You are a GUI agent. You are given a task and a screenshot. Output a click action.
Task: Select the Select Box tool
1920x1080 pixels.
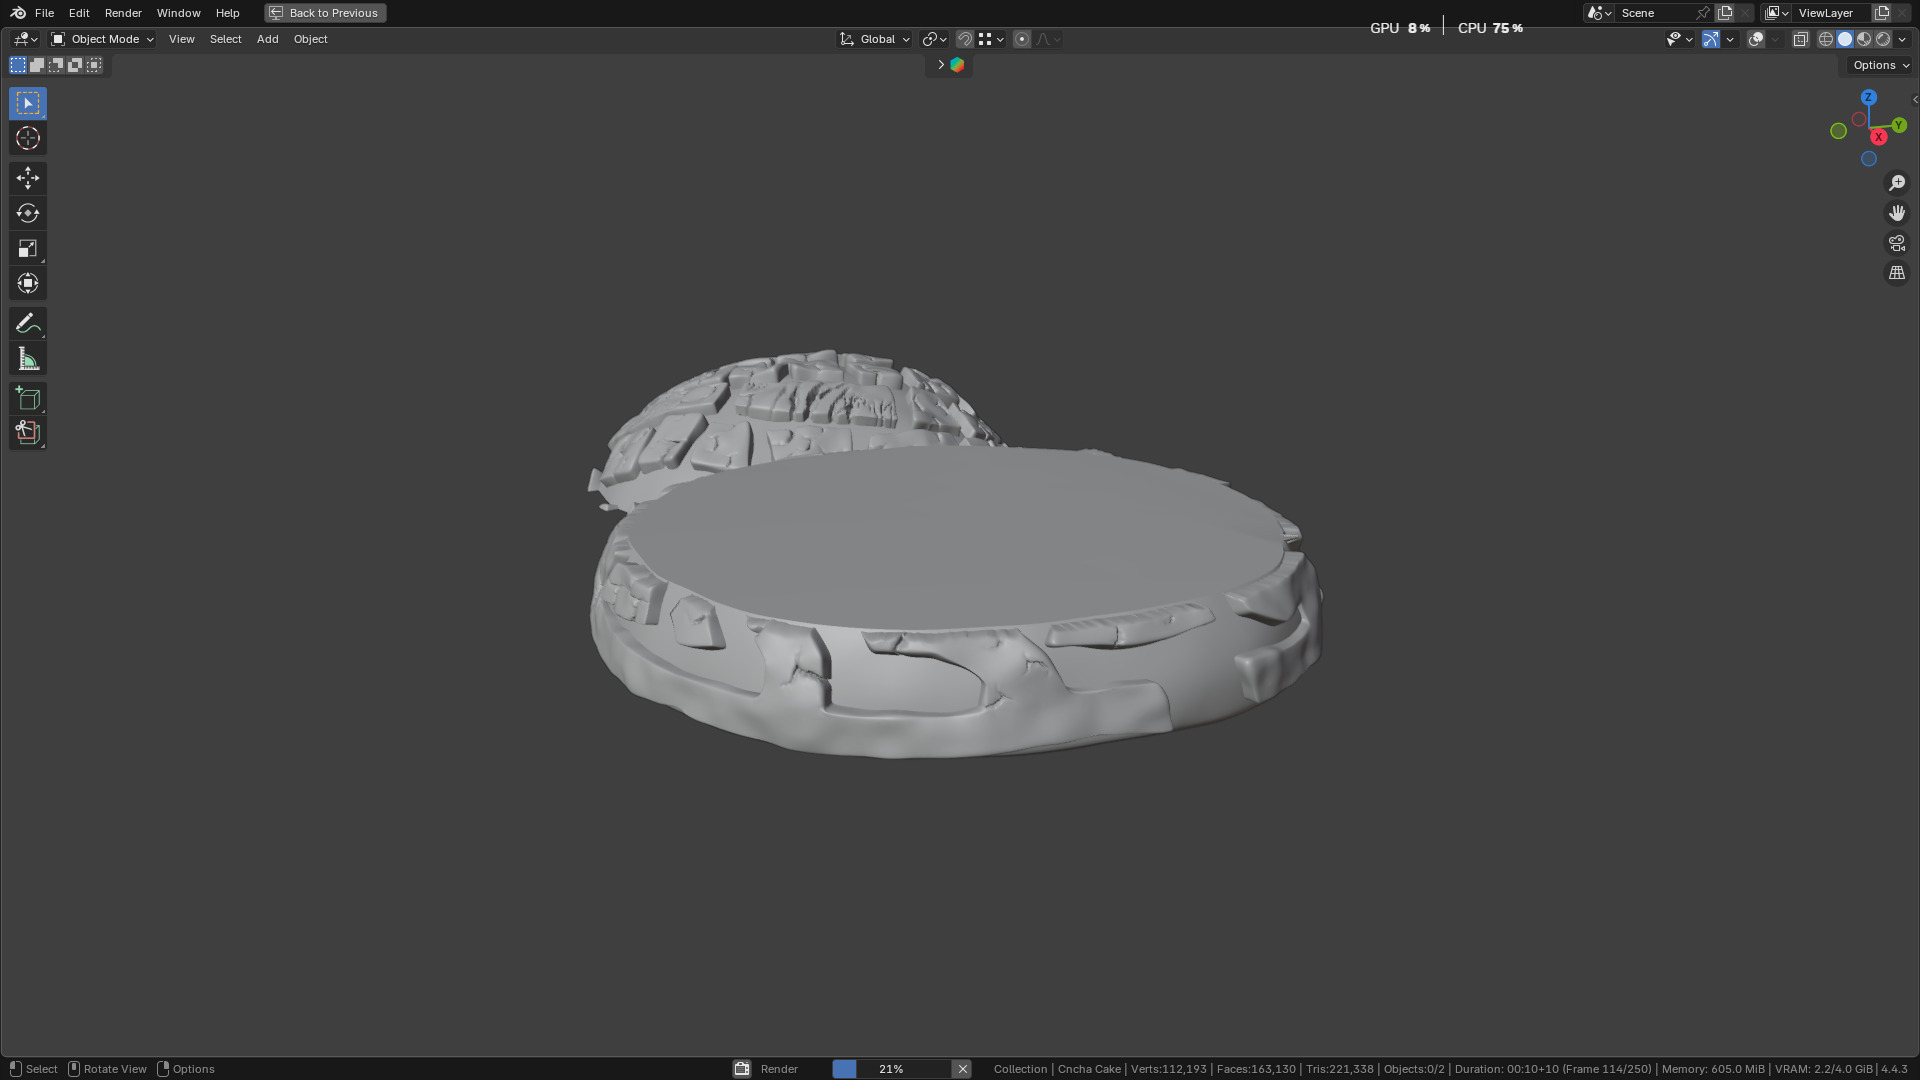pyautogui.click(x=28, y=103)
